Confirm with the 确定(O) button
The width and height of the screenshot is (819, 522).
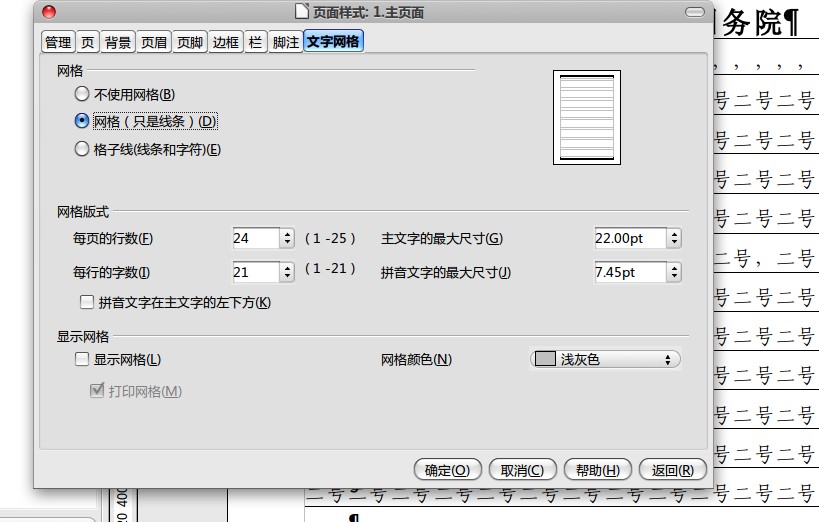(x=447, y=470)
